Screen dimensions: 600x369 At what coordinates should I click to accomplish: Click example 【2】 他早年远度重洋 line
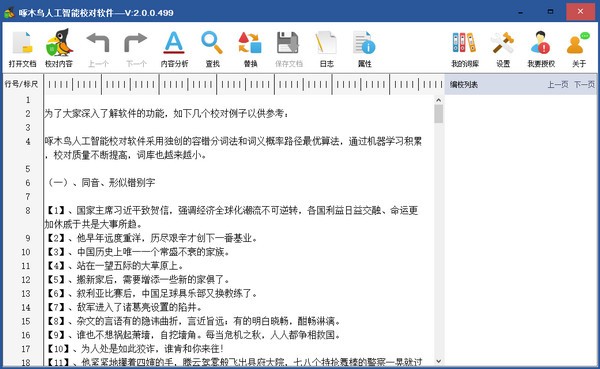(x=151, y=238)
